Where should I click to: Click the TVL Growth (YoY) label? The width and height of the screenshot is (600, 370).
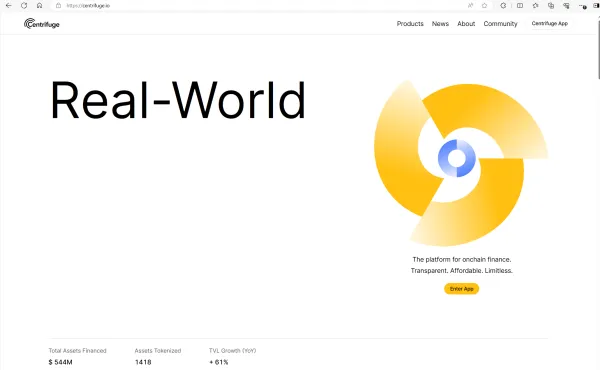(232, 350)
